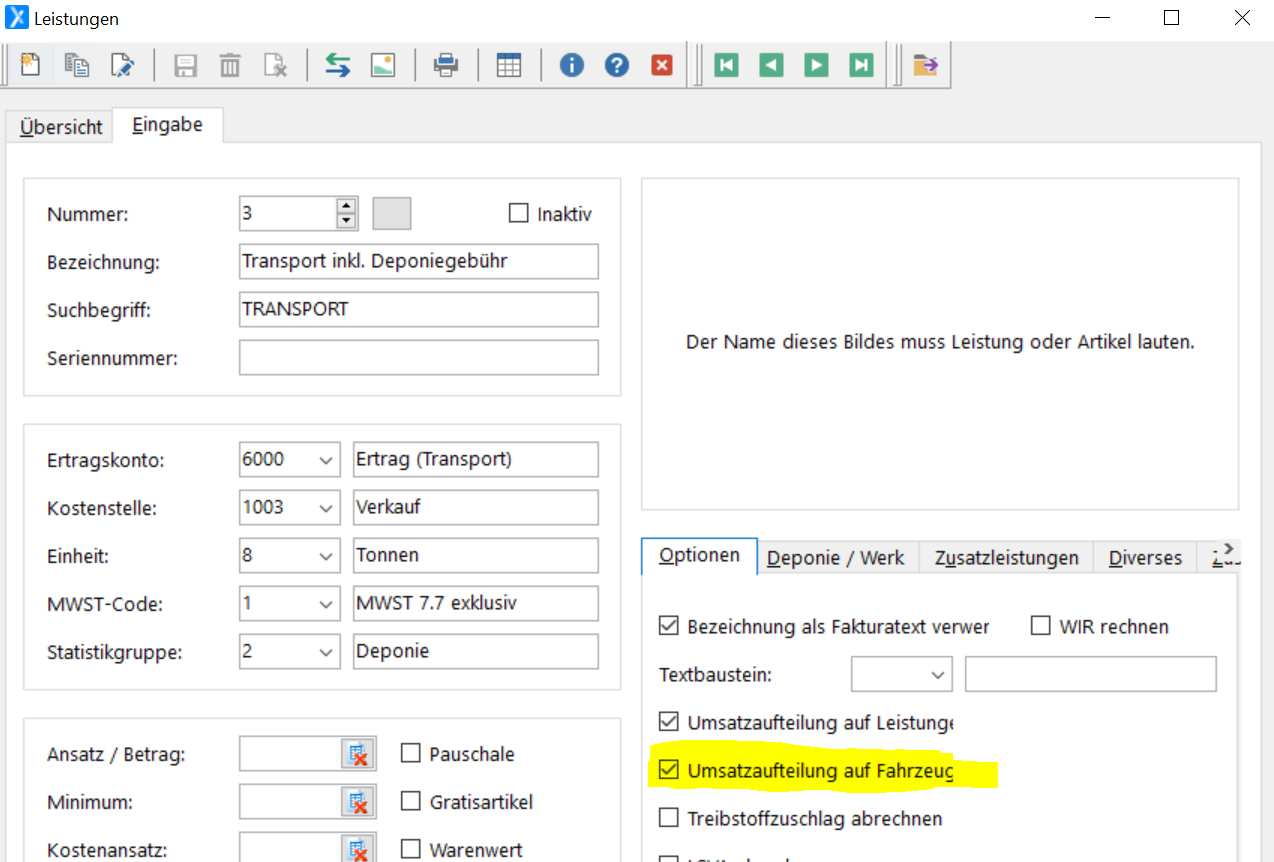Enable the Inaktiv checkbox
Image resolution: width=1274 pixels, height=862 pixels.
pyautogui.click(x=518, y=214)
